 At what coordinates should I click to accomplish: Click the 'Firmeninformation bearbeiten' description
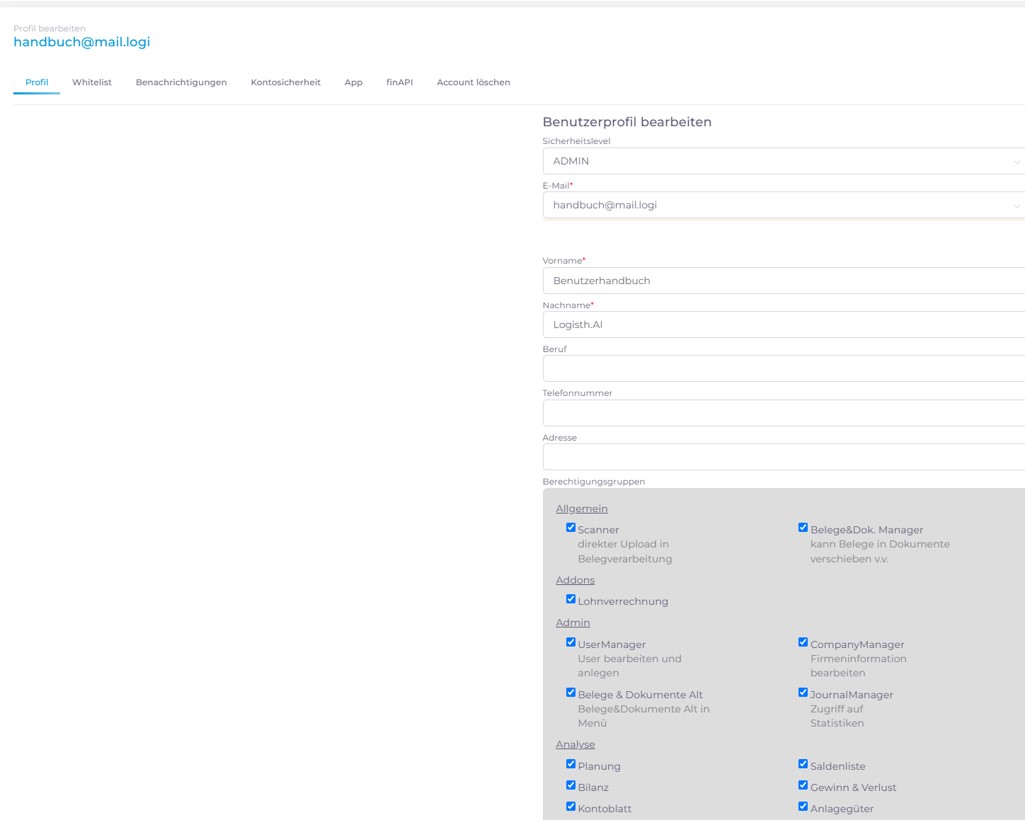click(x=858, y=666)
